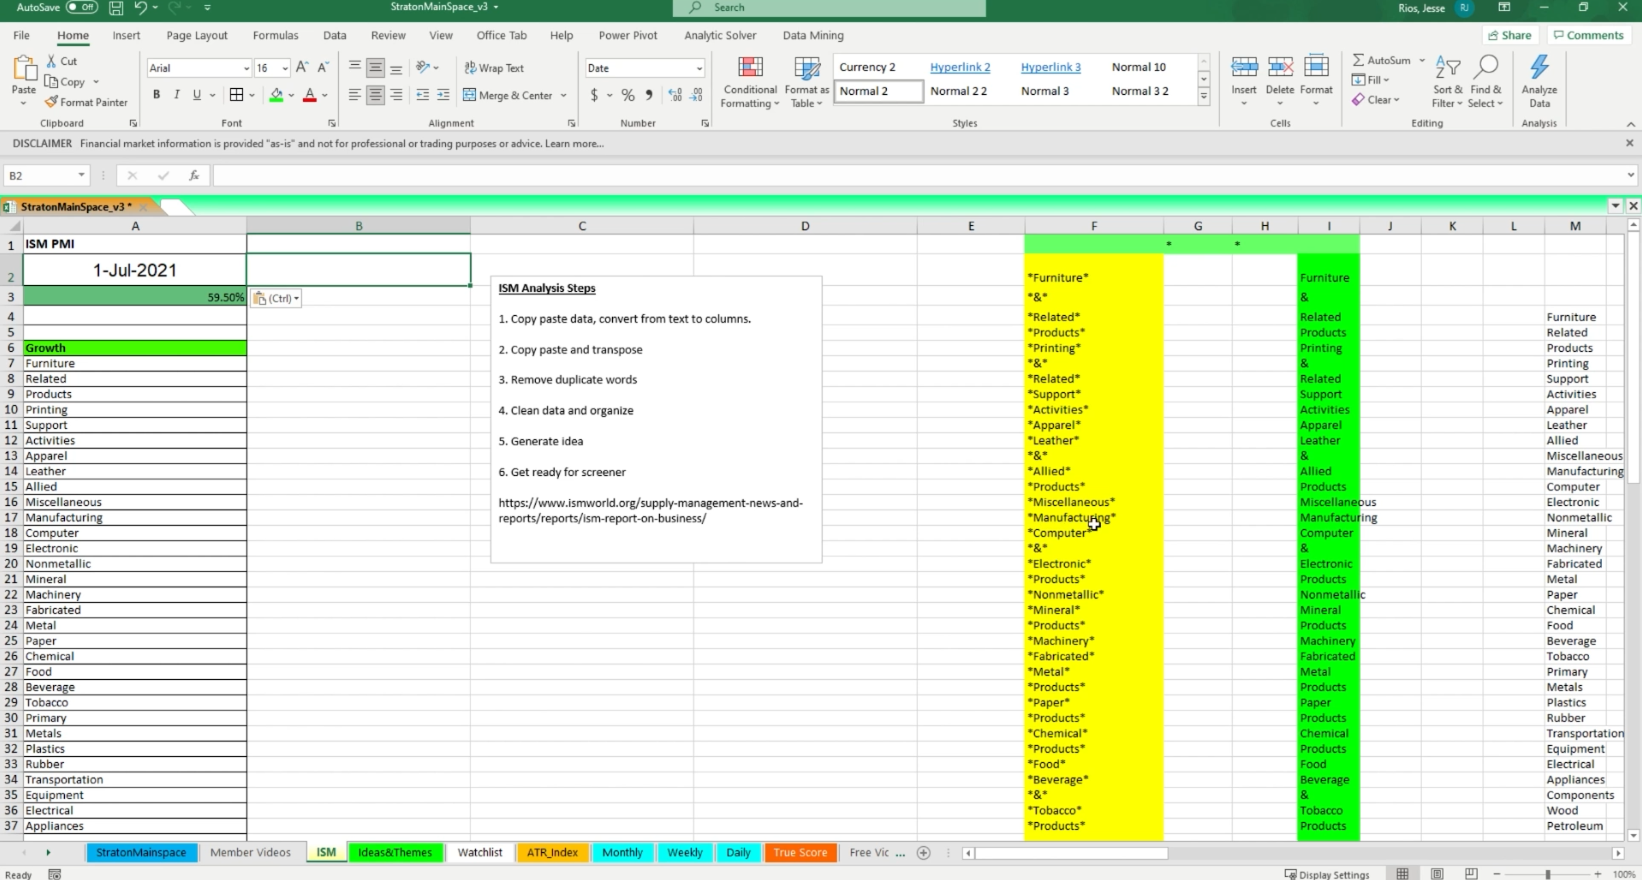Click the Conditional Formatting icon
The height and width of the screenshot is (880, 1642).
750,68
